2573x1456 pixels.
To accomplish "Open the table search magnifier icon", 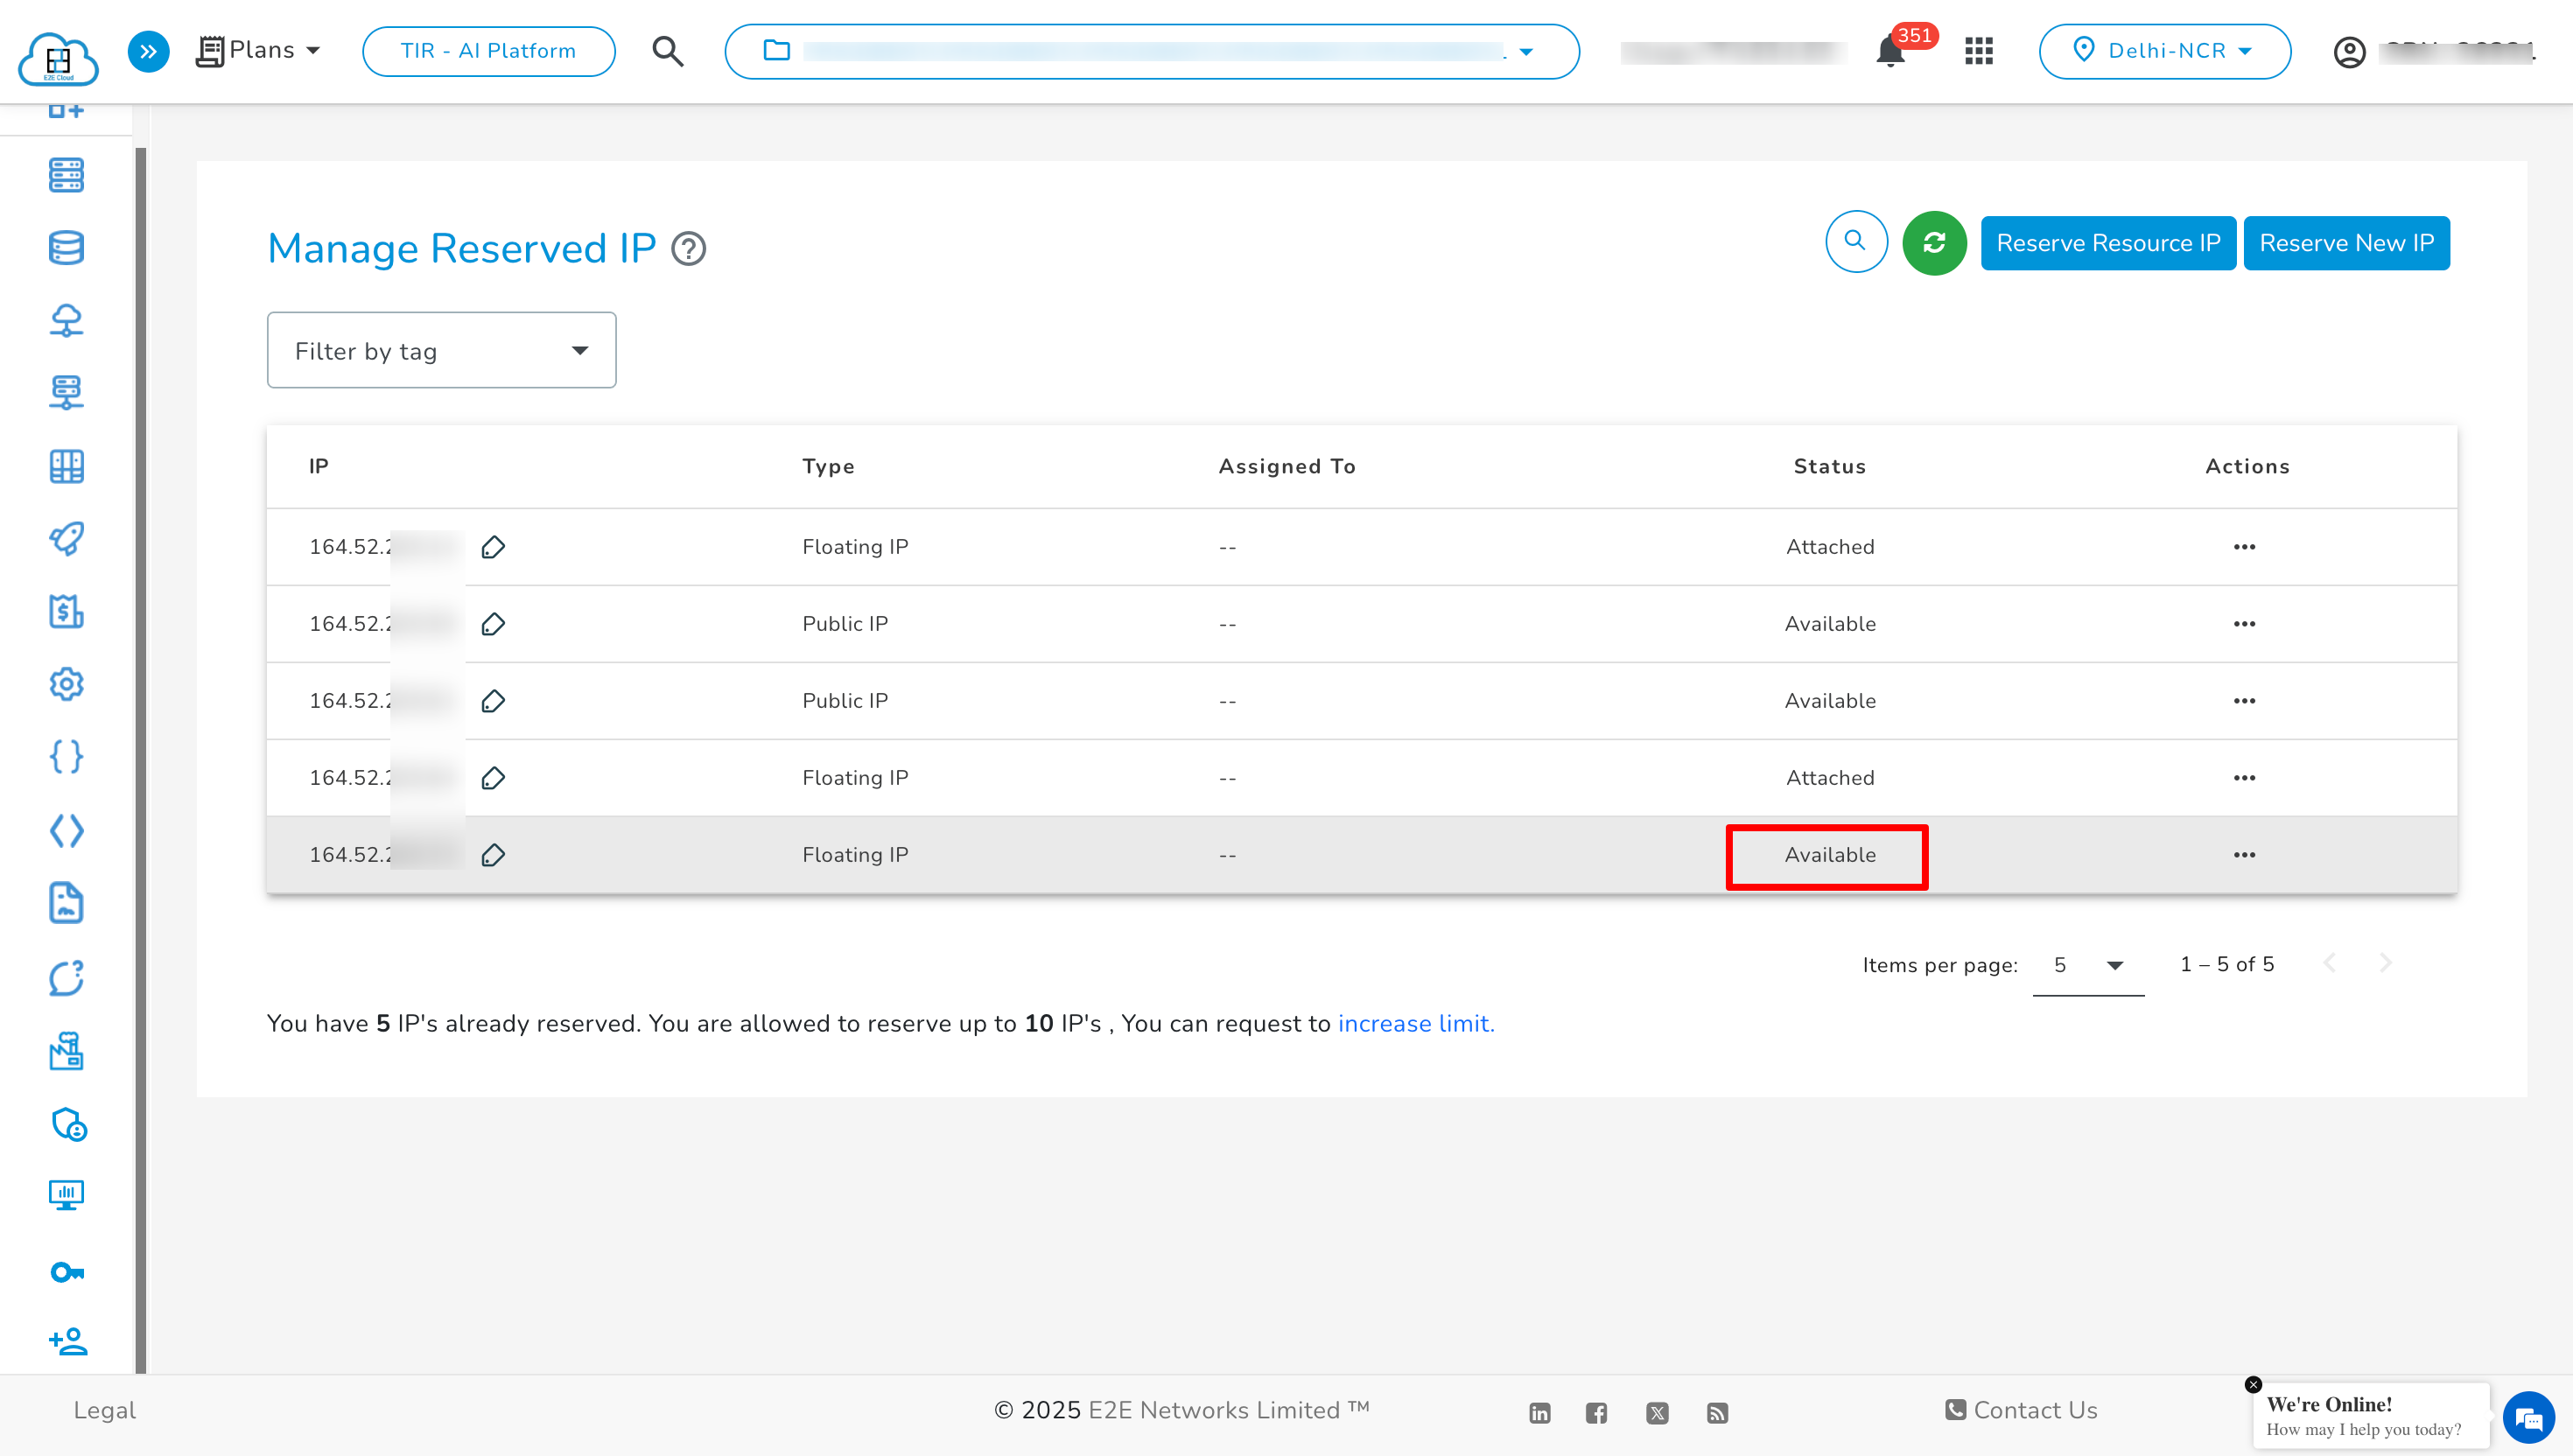I will (1856, 242).
